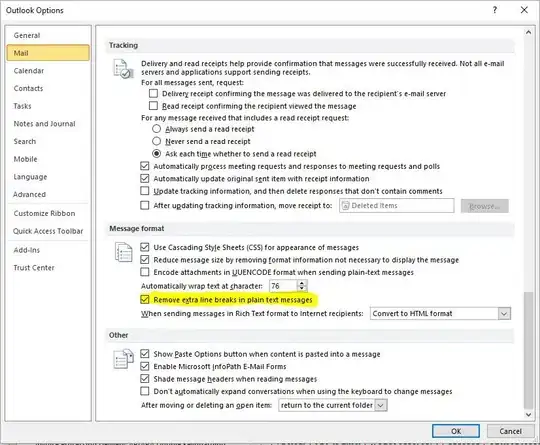
Task: Toggle Show Paste Options button checkbox
Action: click(x=145, y=354)
